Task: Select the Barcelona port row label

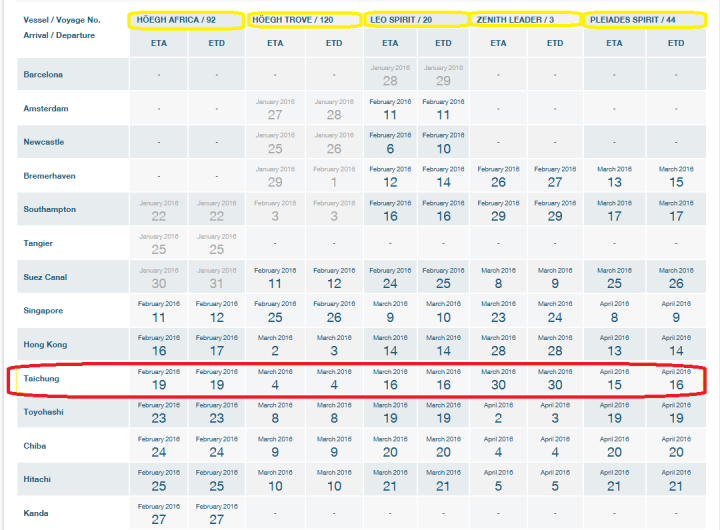Action: [x=43, y=74]
